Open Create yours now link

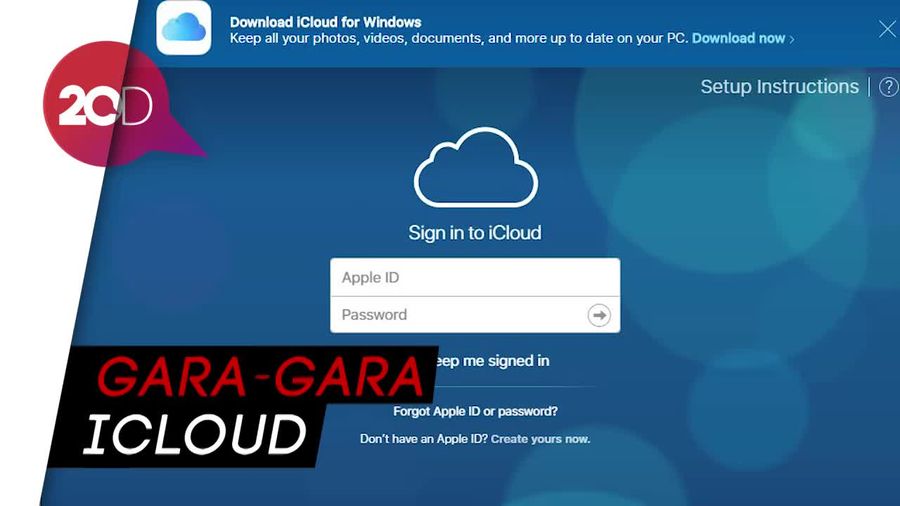(540, 439)
